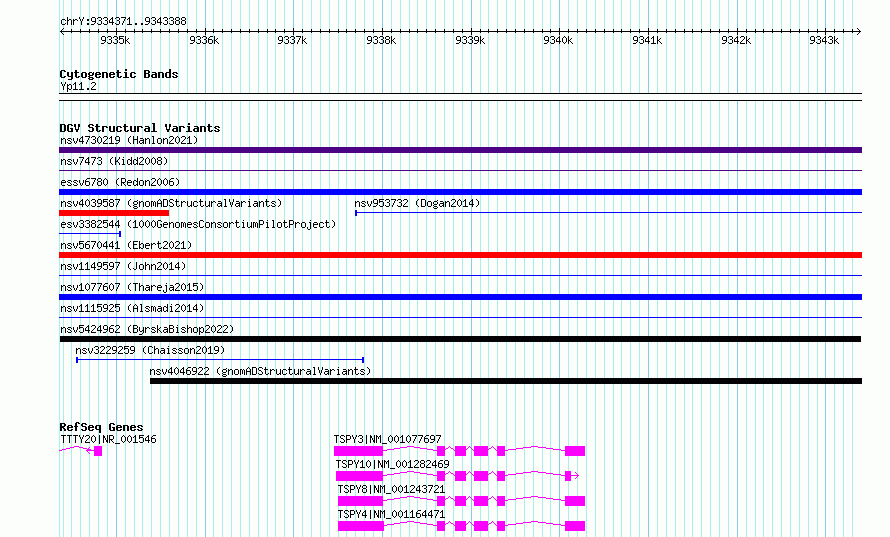Click the 9339k ruler tick label
The height and width of the screenshot is (537, 890).
(x=470, y=40)
